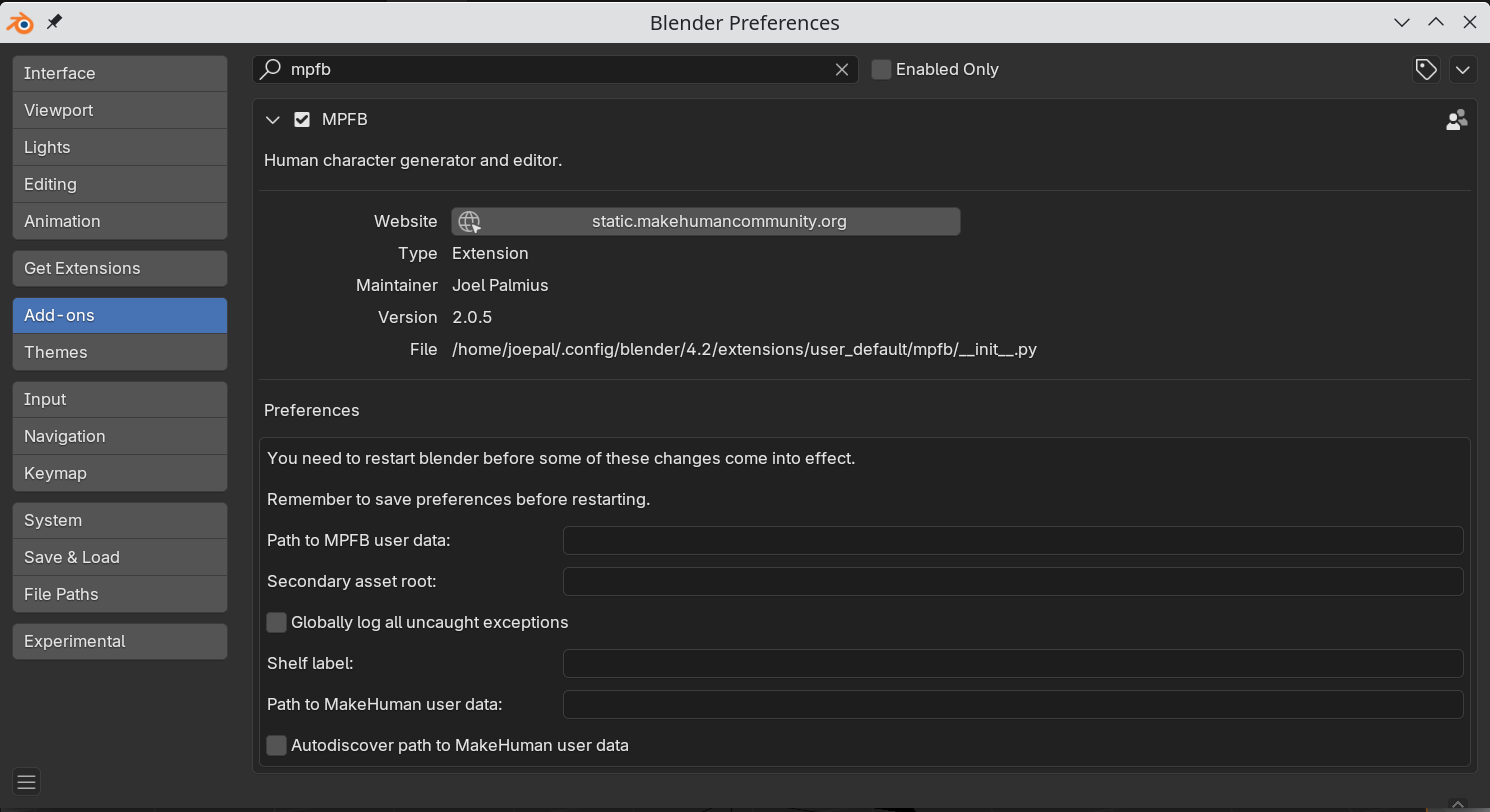
Task: Open the Interface preferences section
Action: [x=120, y=73]
